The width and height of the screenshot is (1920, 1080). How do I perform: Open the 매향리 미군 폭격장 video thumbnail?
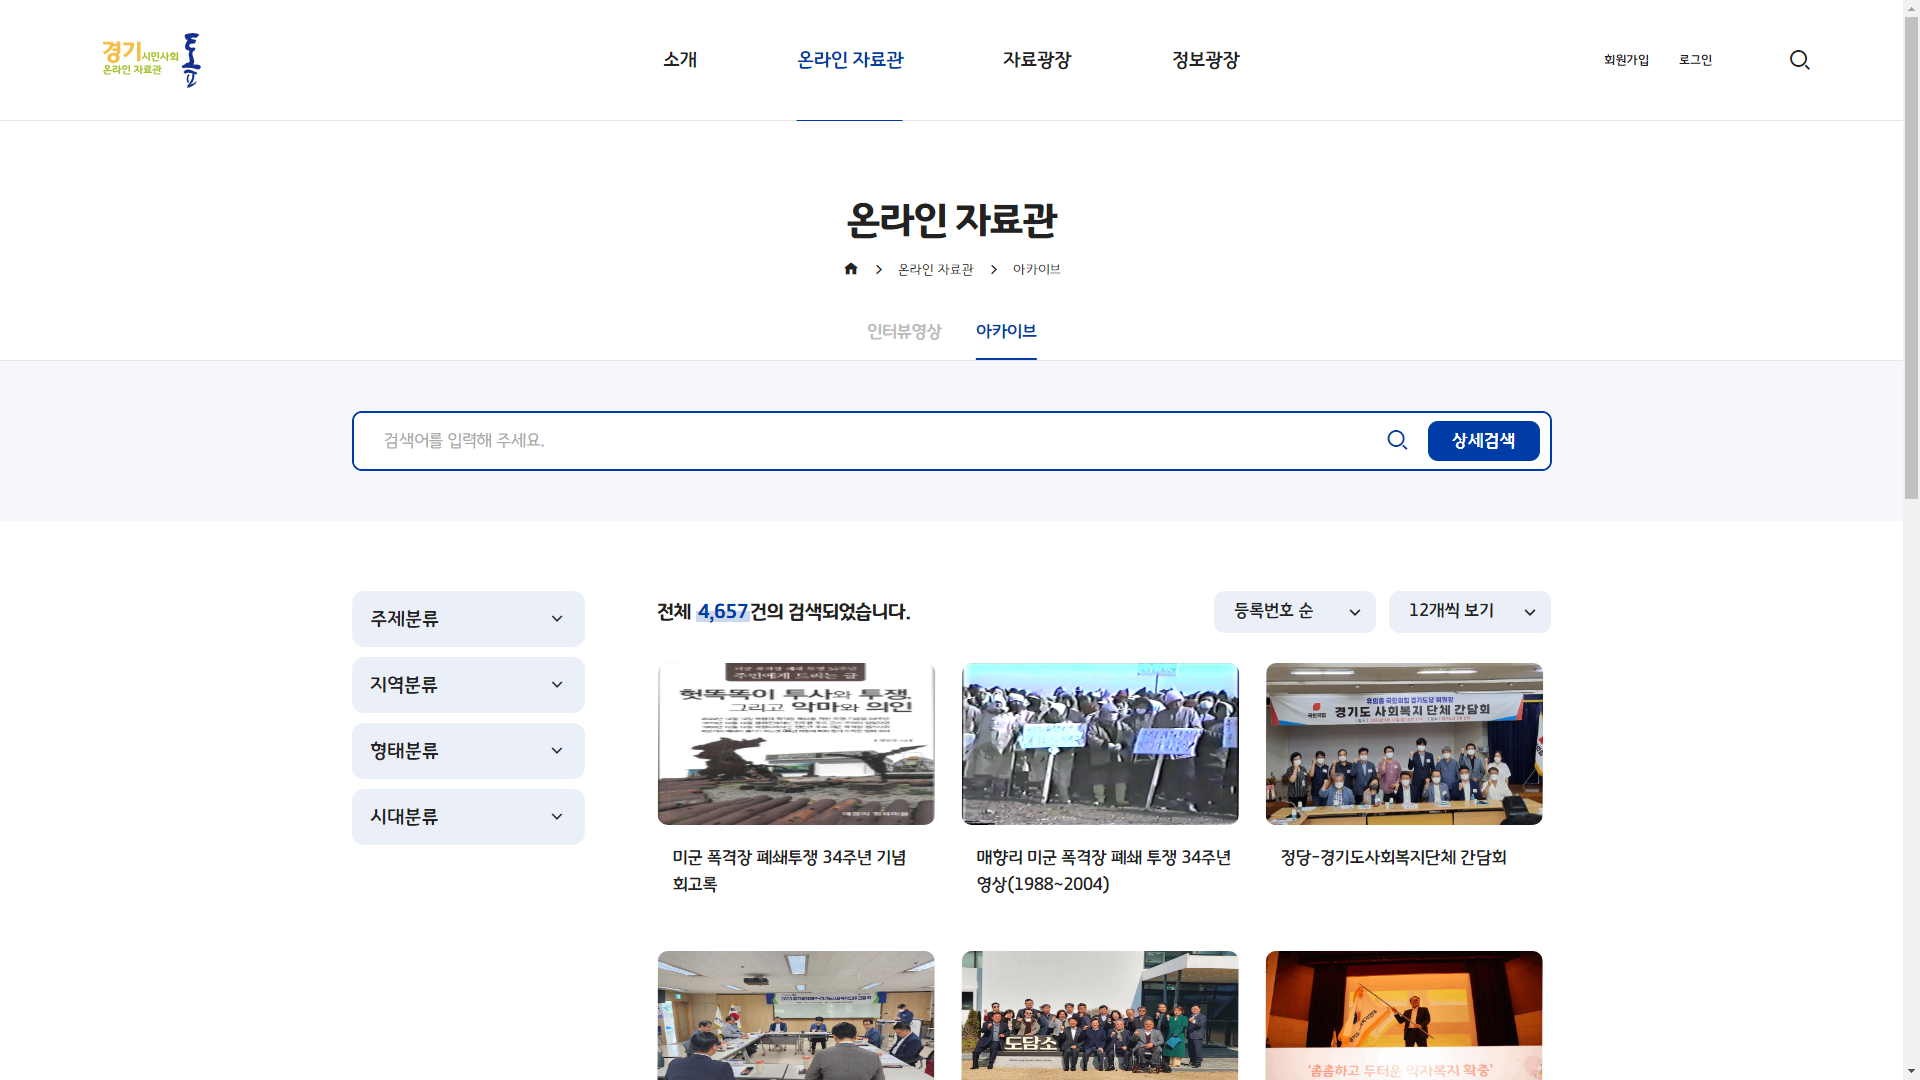pyautogui.click(x=1100, y=744)
